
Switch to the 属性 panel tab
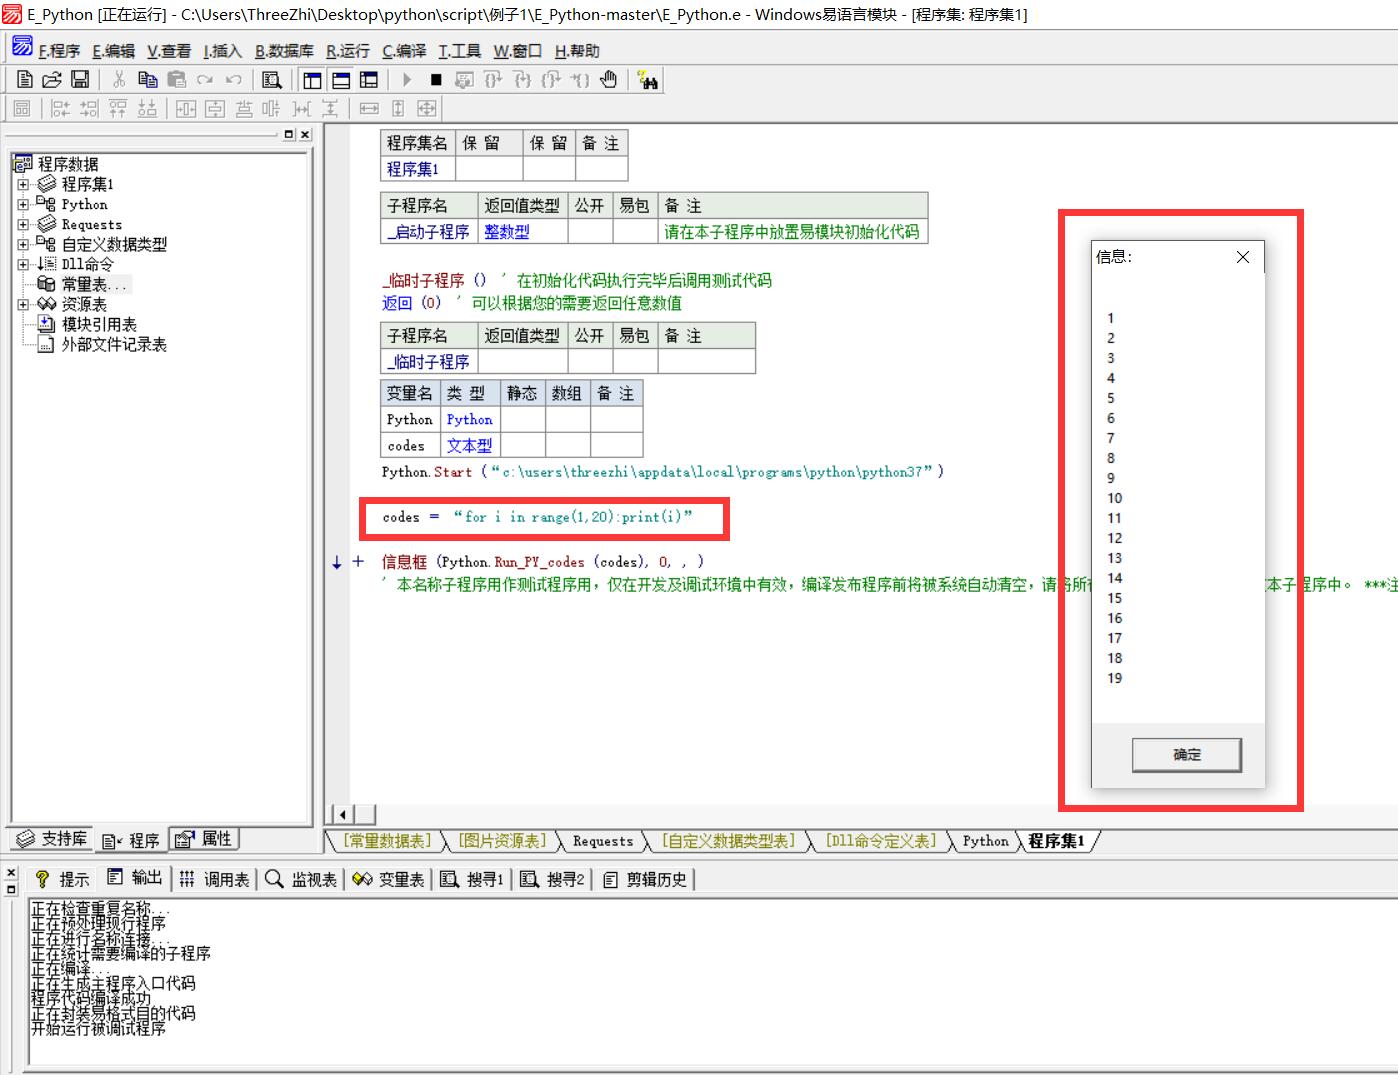(204, 839)
